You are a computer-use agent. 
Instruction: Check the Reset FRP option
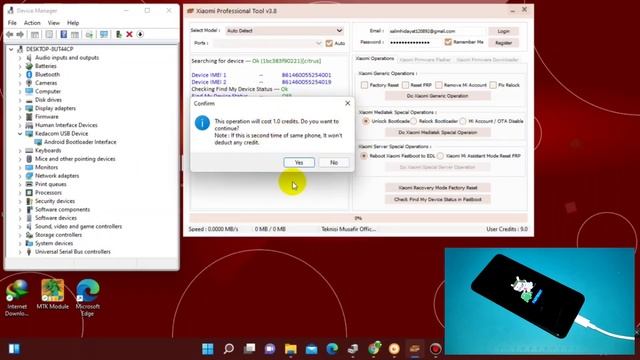pos(405,85)
